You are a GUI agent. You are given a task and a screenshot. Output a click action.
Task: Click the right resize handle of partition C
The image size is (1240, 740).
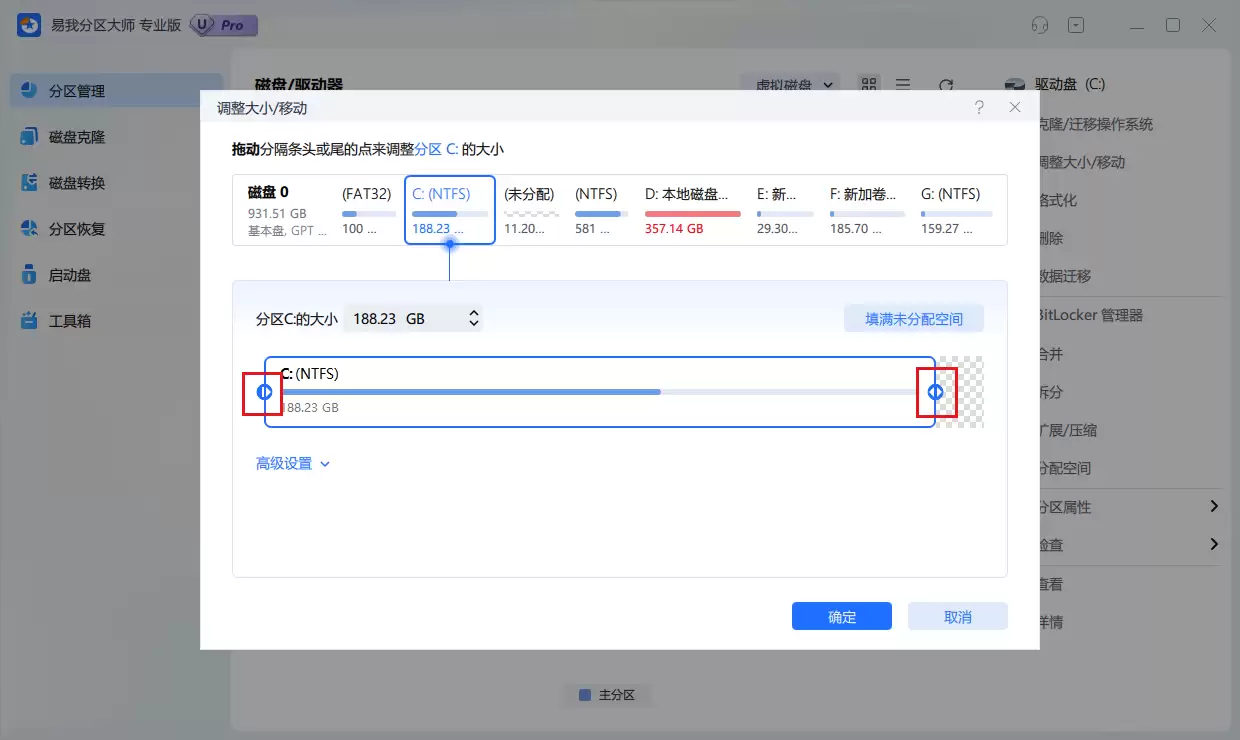tap(936, 392)
